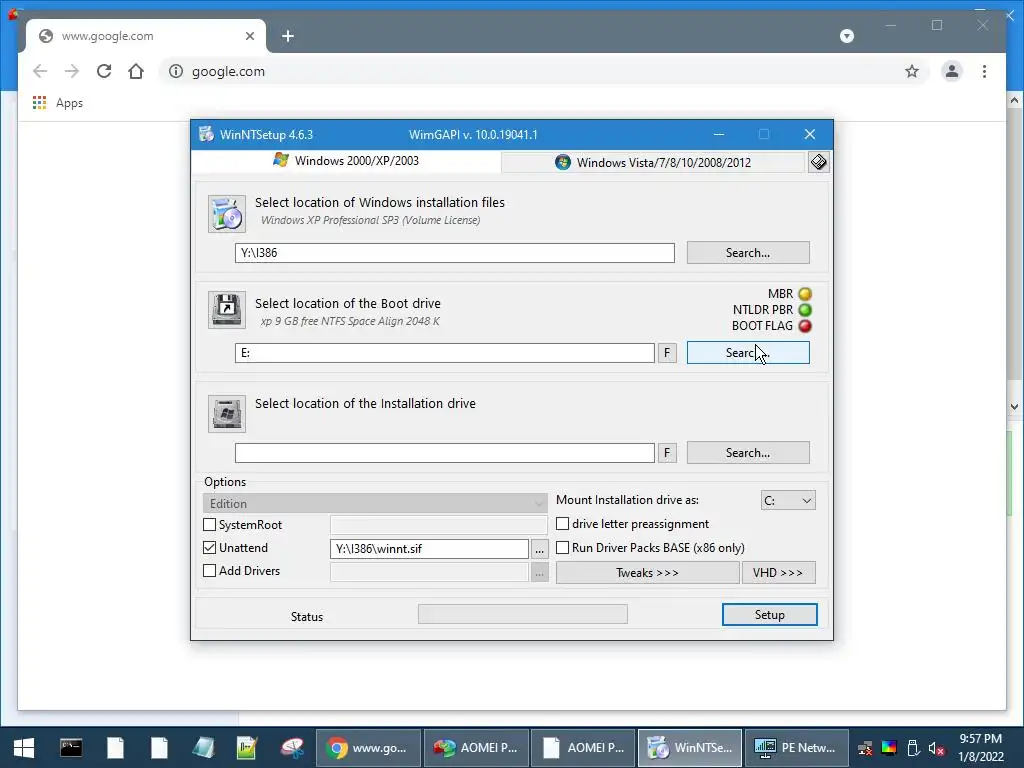This screenshot has width=1024, height=768.
Task: Switch to first AOMEI P... taskbar window
Action: coord(477,748)
